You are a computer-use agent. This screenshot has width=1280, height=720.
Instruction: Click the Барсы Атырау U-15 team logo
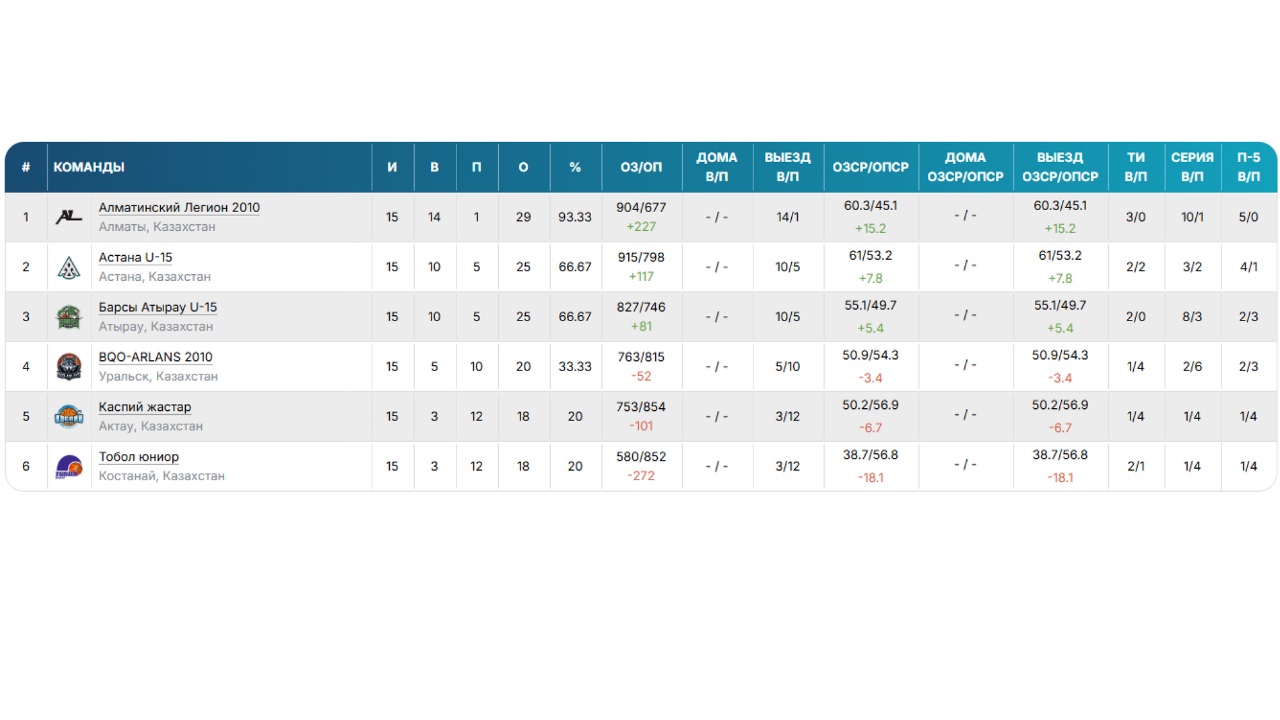[68, 317]
